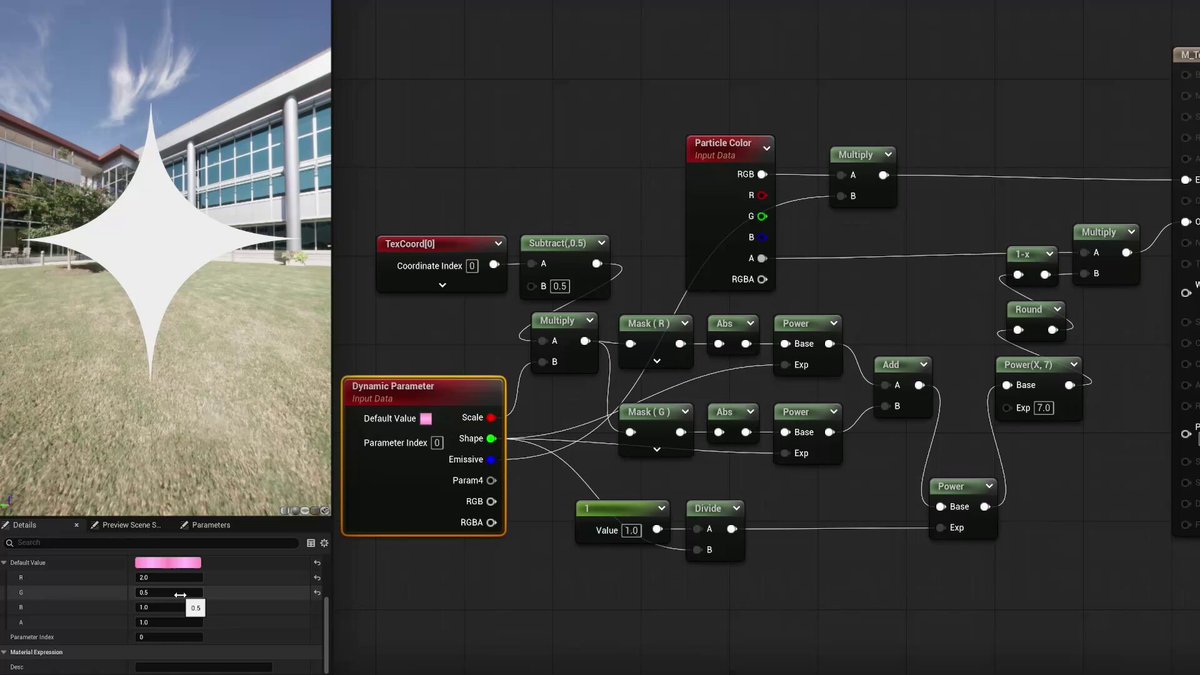Screen dimensions: 1200x675
Task: Edit Constant node Value 1.0 field
Action: (x=632, y=530)
